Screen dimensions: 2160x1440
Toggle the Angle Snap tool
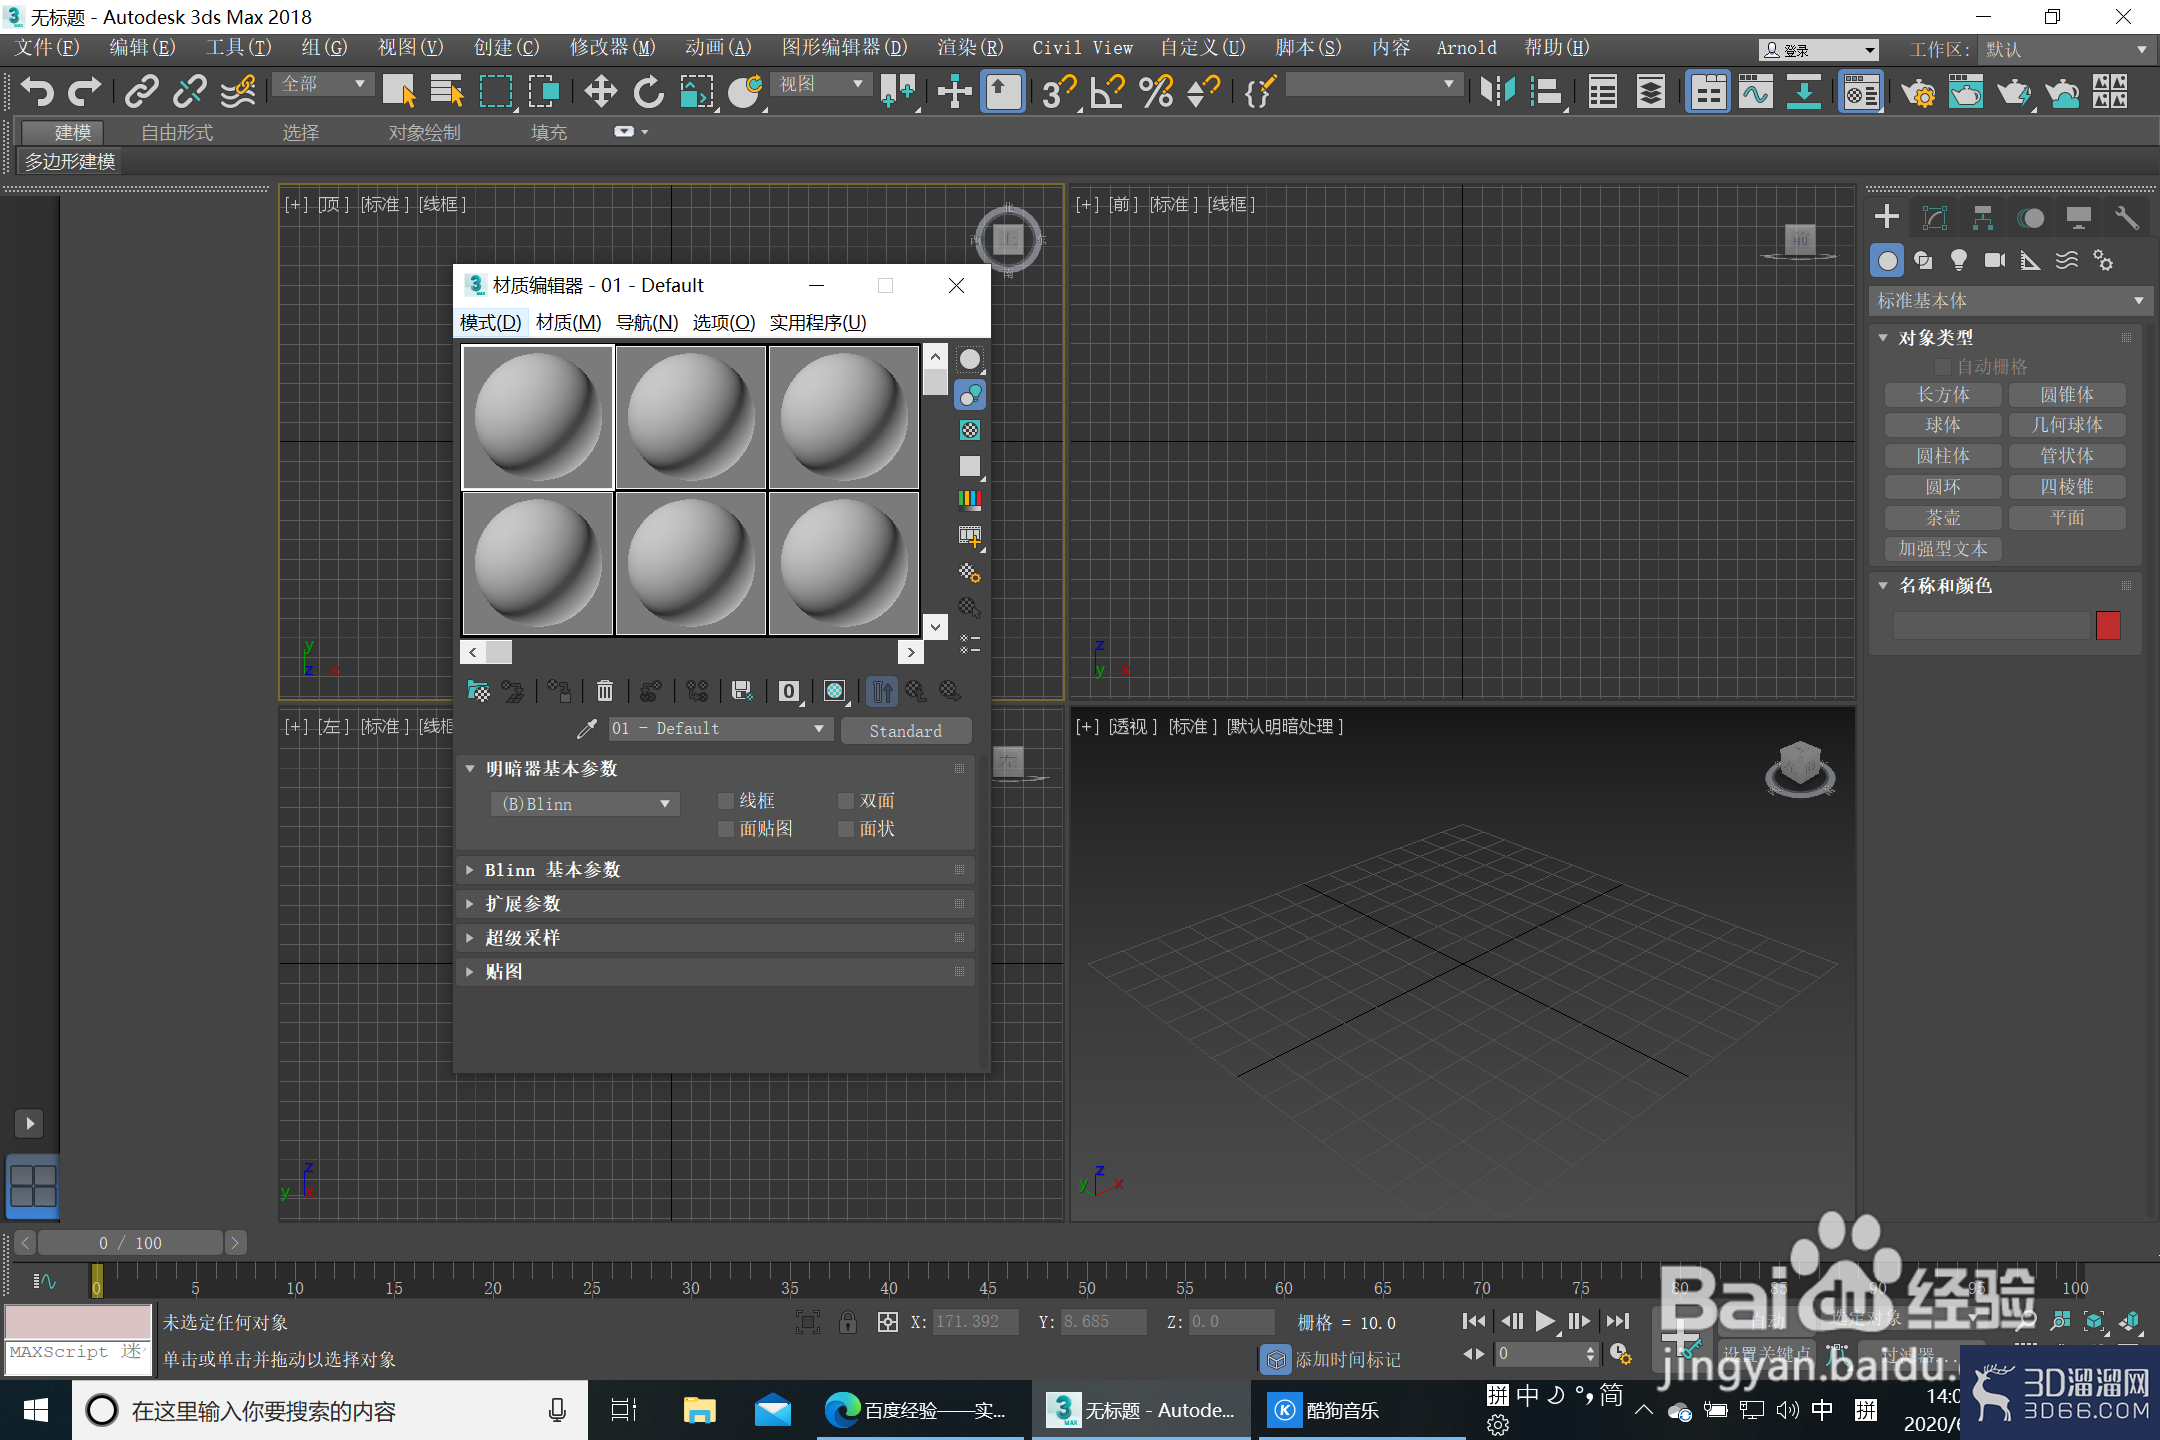[1108, 92]
